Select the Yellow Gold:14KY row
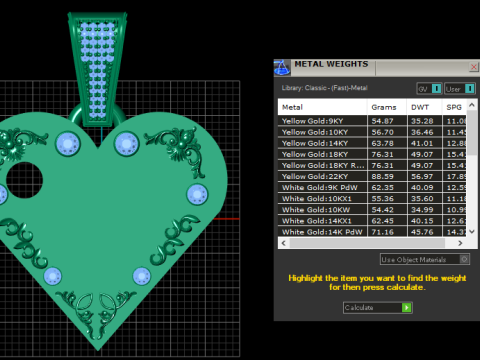Viewport: 480px width, 360px height. [372, 143]
